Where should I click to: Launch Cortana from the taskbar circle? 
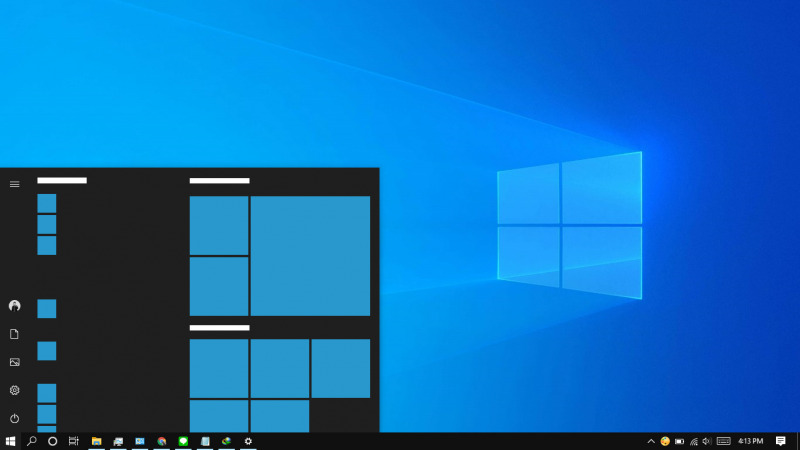click(53, 441)
